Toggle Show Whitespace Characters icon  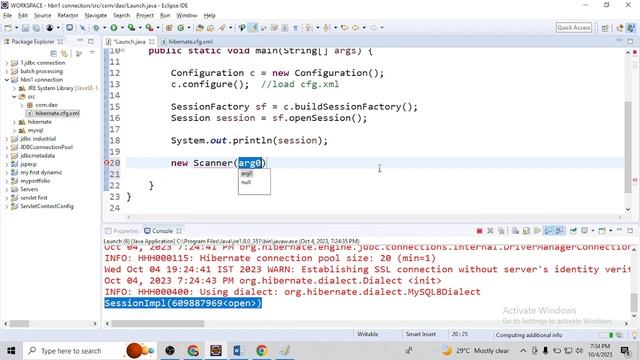pos(295,28)
